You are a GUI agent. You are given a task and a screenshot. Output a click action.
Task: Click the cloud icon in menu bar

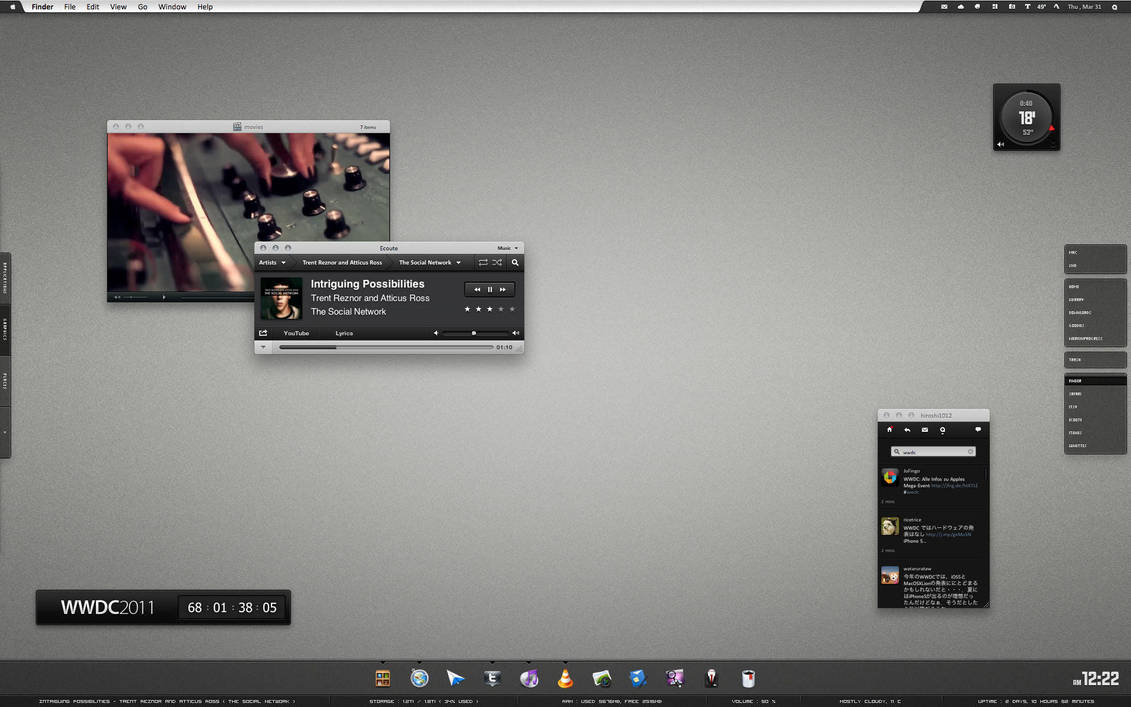(x=961, y=6)
